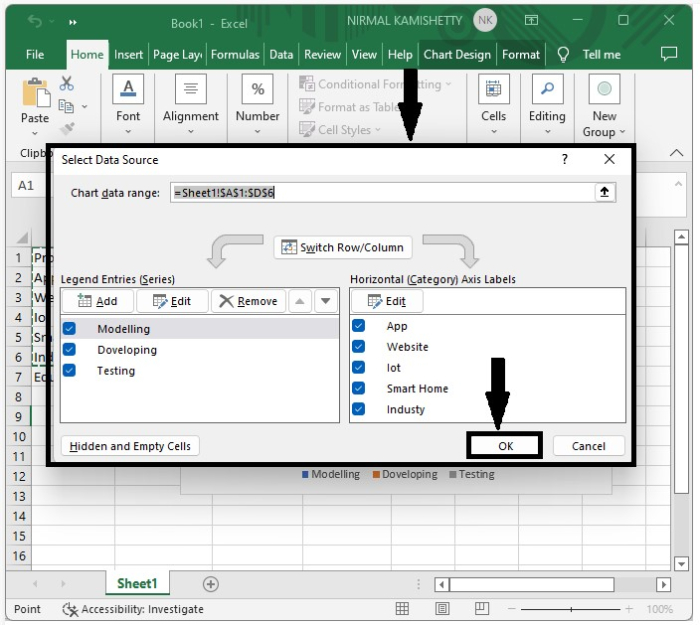Click the New Group circle icon

pos(604,88)
